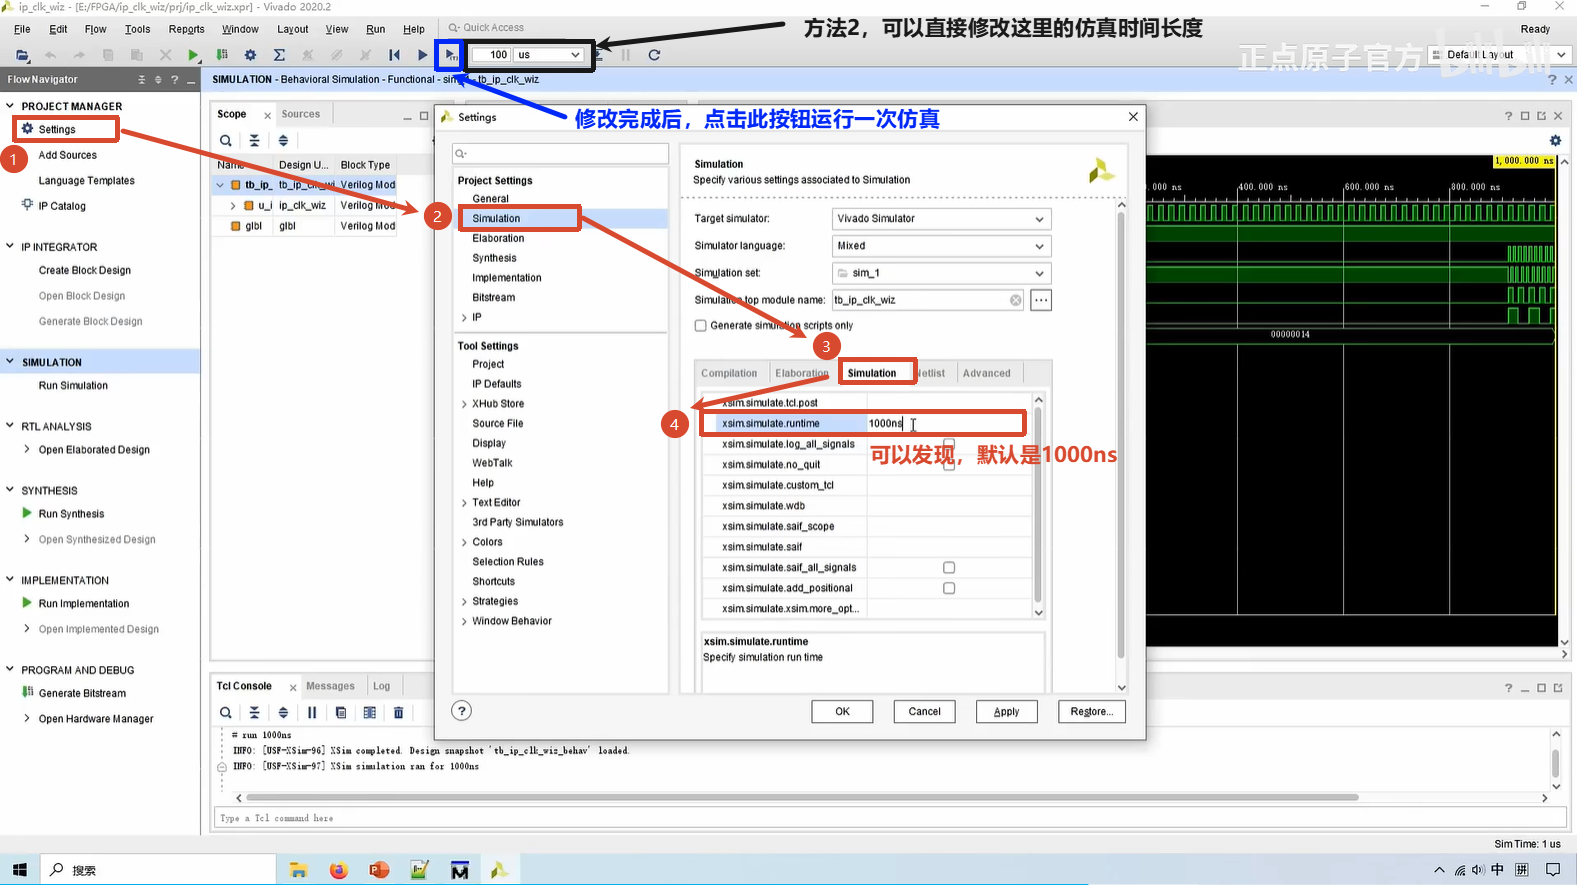1577x885 pixels.
Task: Click the Run For specified time icon
Action: tap(451, 55)
